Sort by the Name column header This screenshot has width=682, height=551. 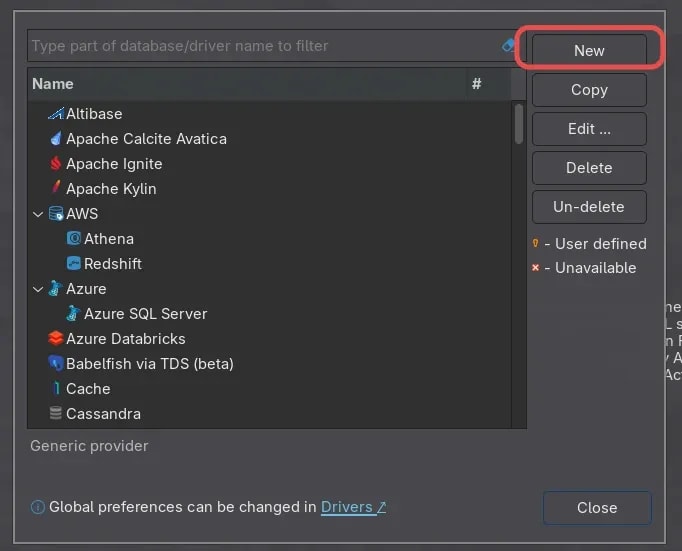click(x=247, y=83)
